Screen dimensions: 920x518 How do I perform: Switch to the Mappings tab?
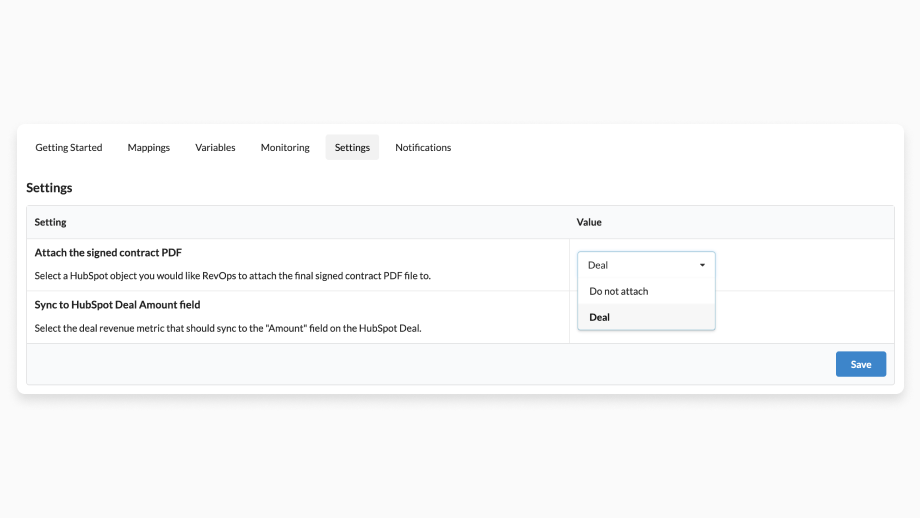coord(149,148)
